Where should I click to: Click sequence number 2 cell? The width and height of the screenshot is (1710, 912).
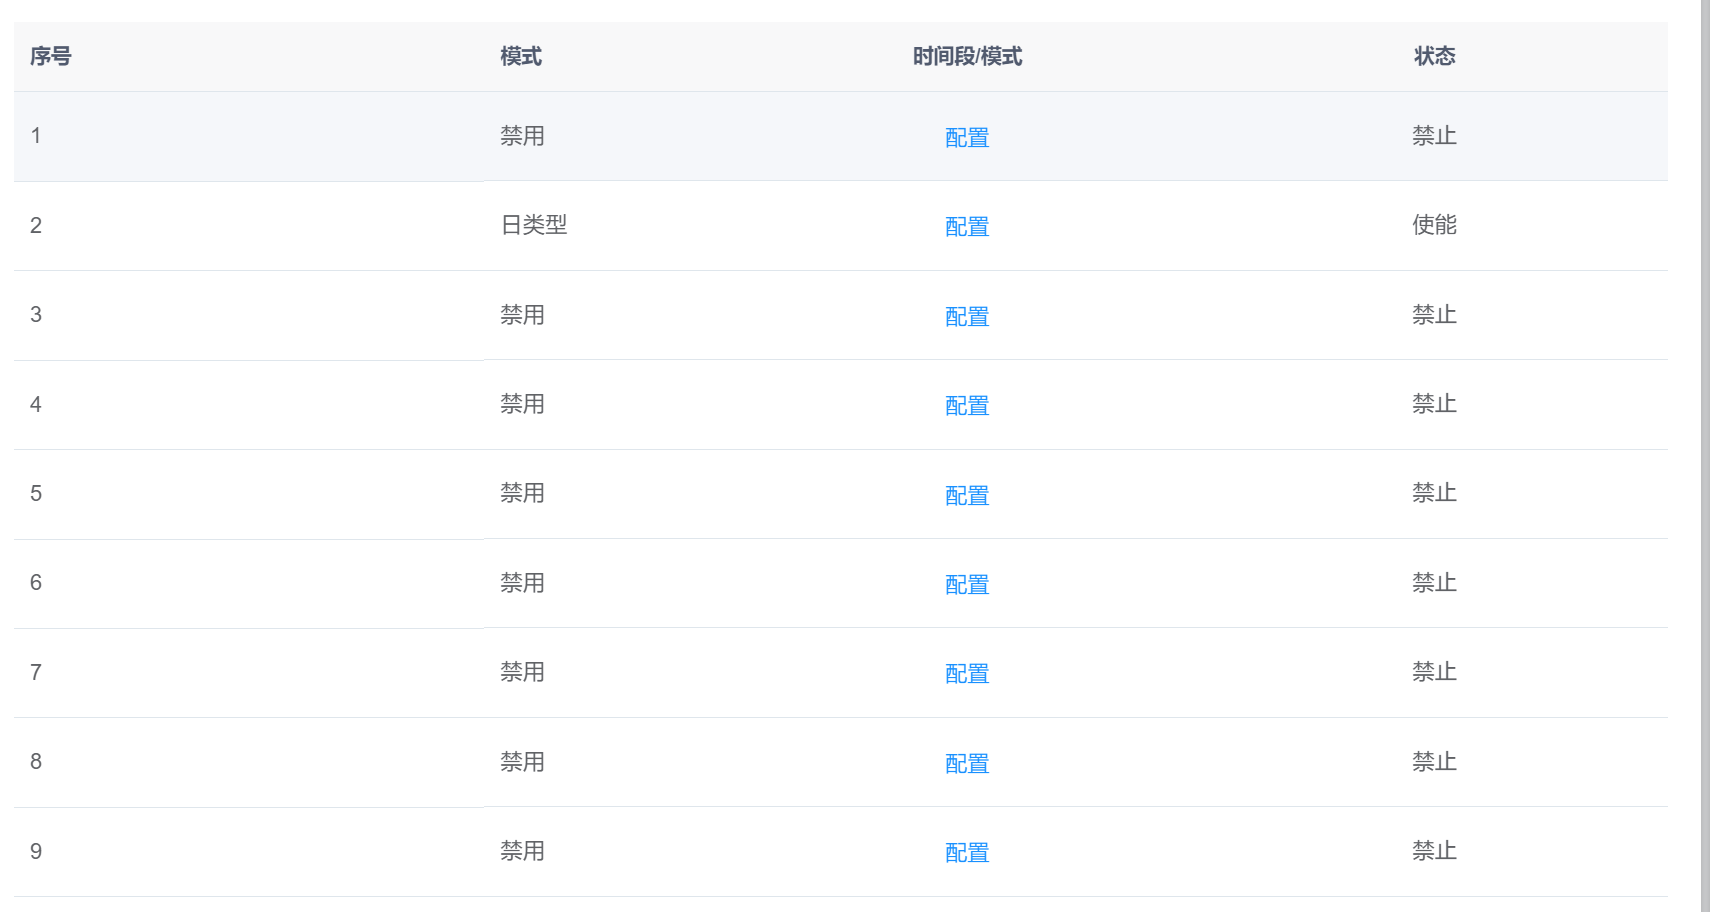(x=36, y=225)
